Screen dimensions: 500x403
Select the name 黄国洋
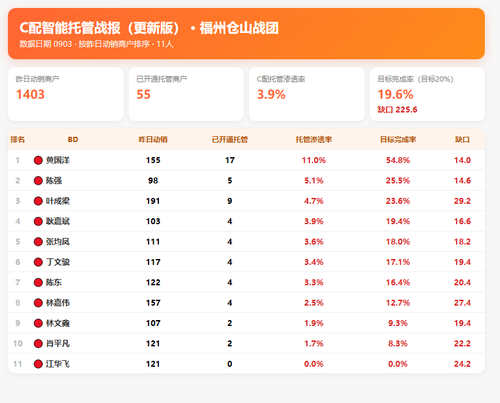point(58,160)
